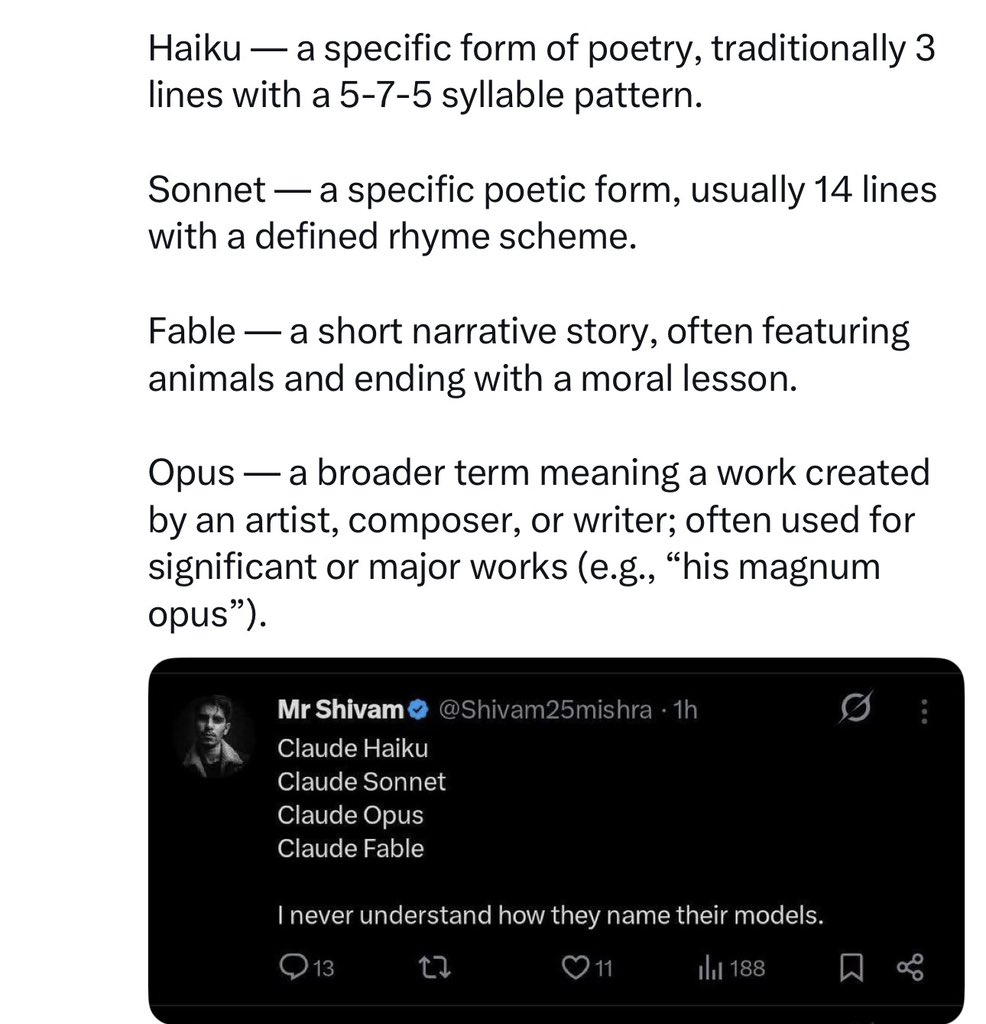Open the 1h timestamp link
986x1024 pixels.
pyautogui.click(x=685, y=709)
